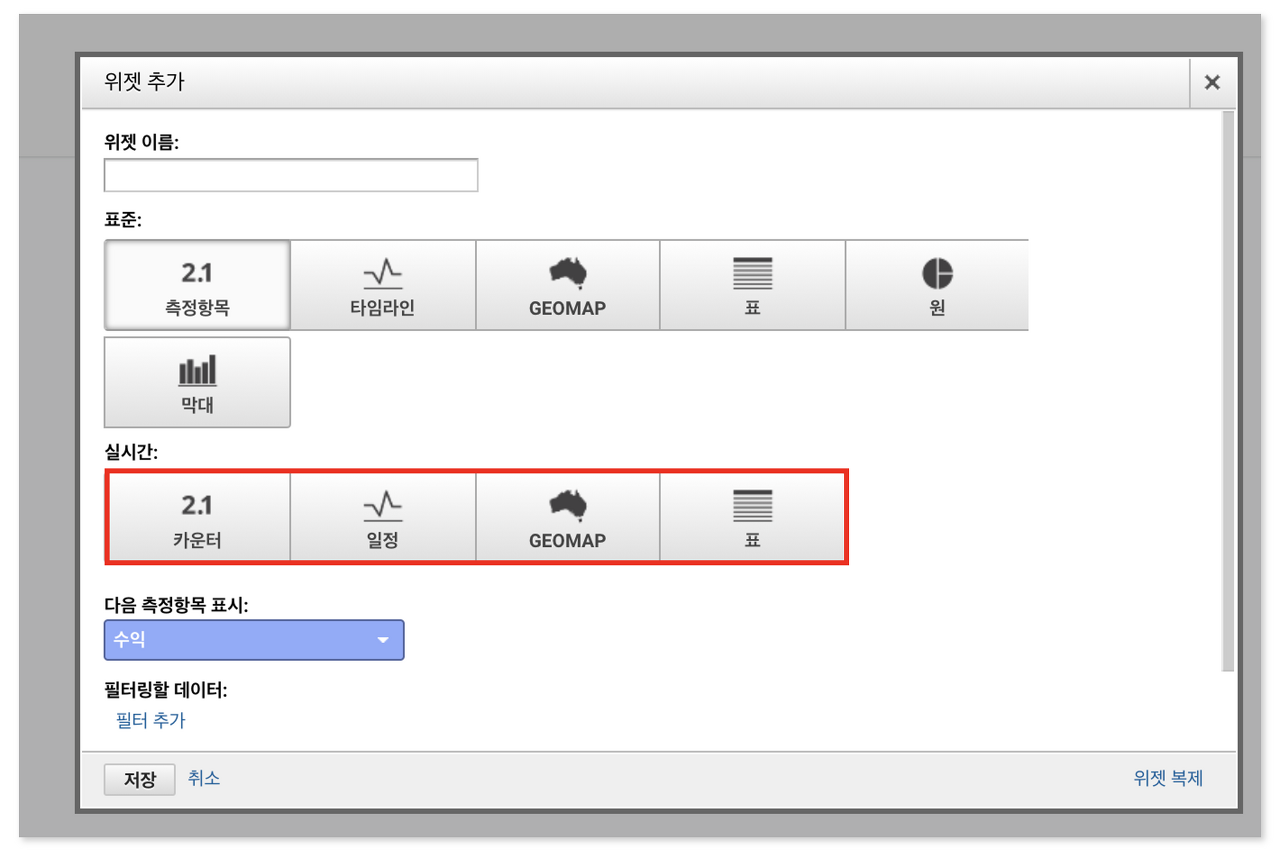Select the 막대 bar chart widget
1280x865 pixels.
pyautogui.click(x=197, y=382)
